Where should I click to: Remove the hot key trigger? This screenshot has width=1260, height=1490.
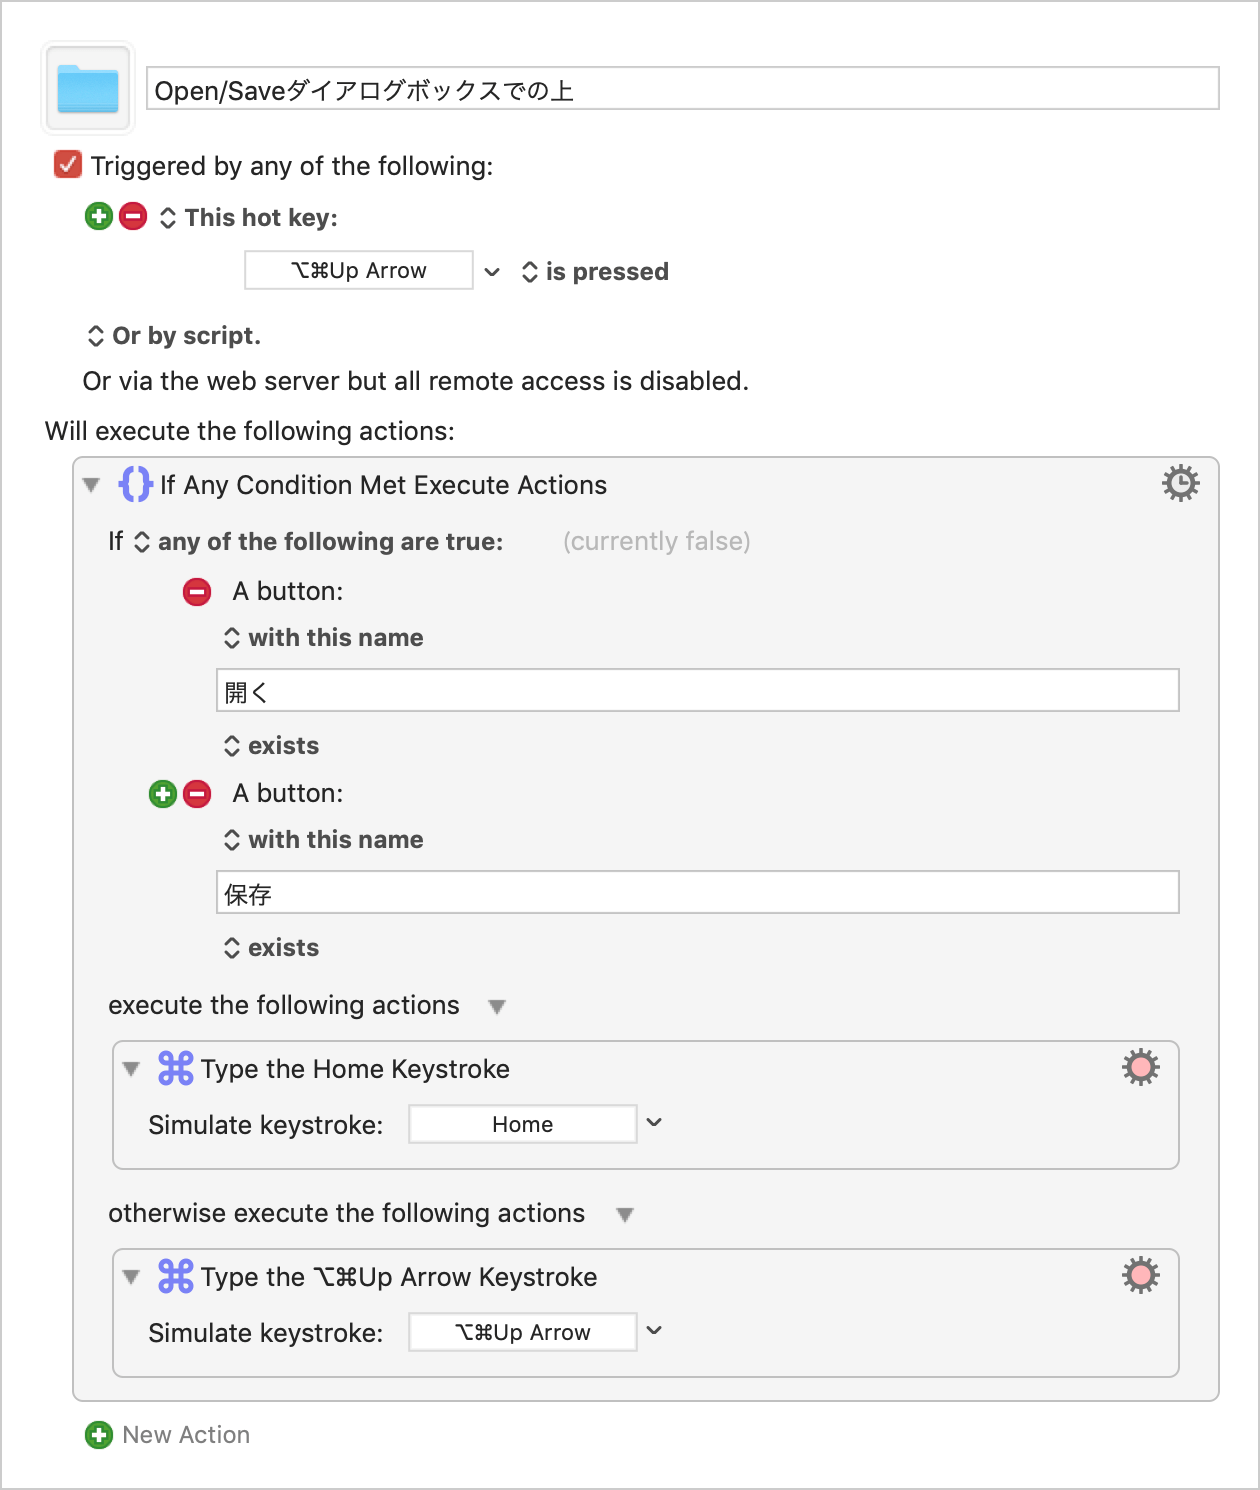click(133, 216)
